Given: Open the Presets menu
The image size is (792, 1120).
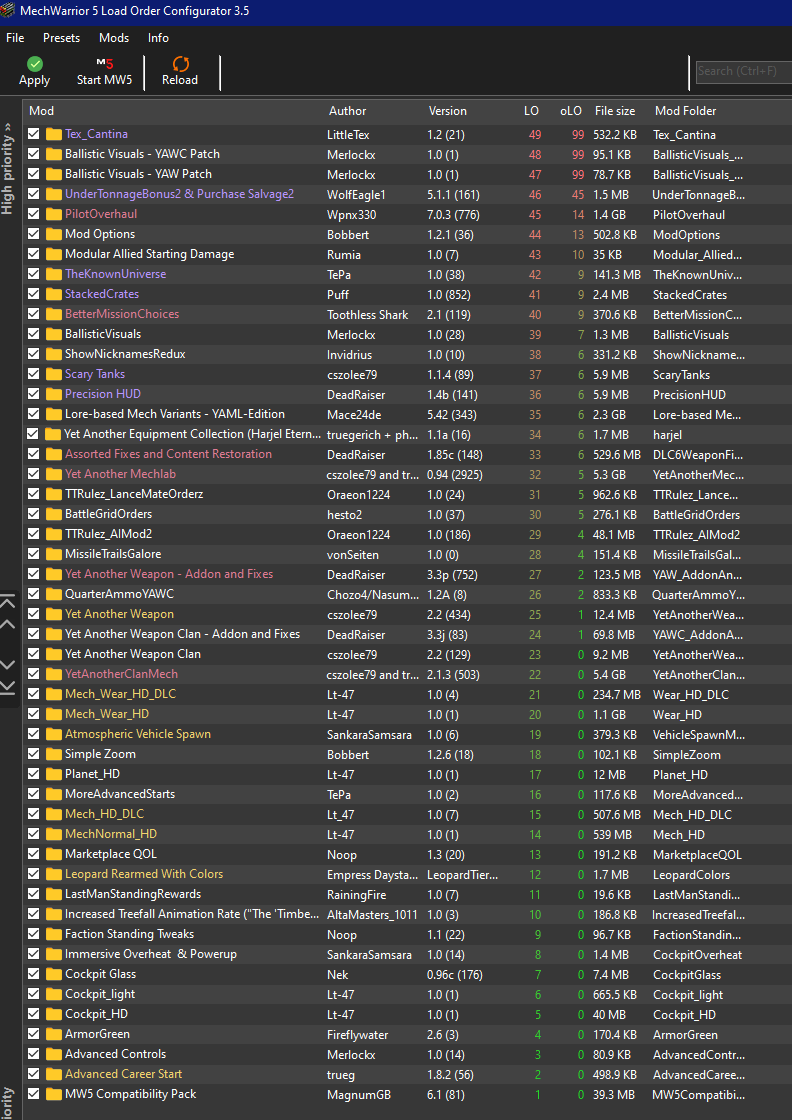Looking at the screenshot, I should click(x=61, y=38).
